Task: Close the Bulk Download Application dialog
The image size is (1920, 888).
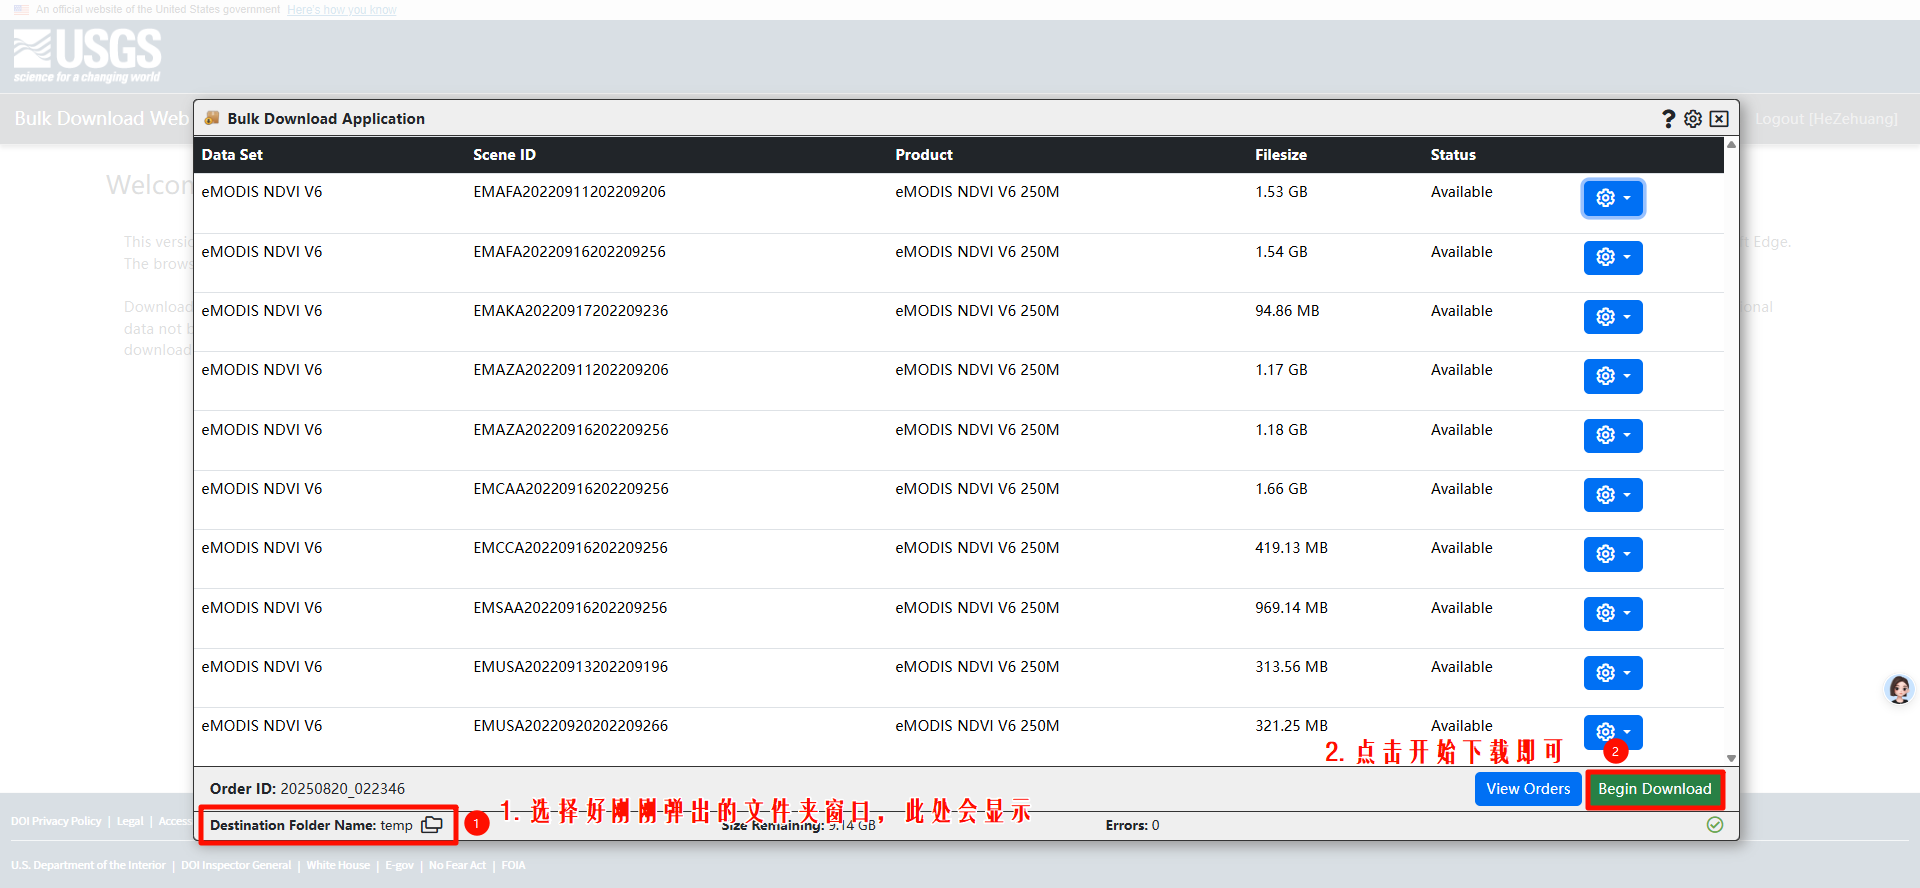Action: pos(1719,119)
